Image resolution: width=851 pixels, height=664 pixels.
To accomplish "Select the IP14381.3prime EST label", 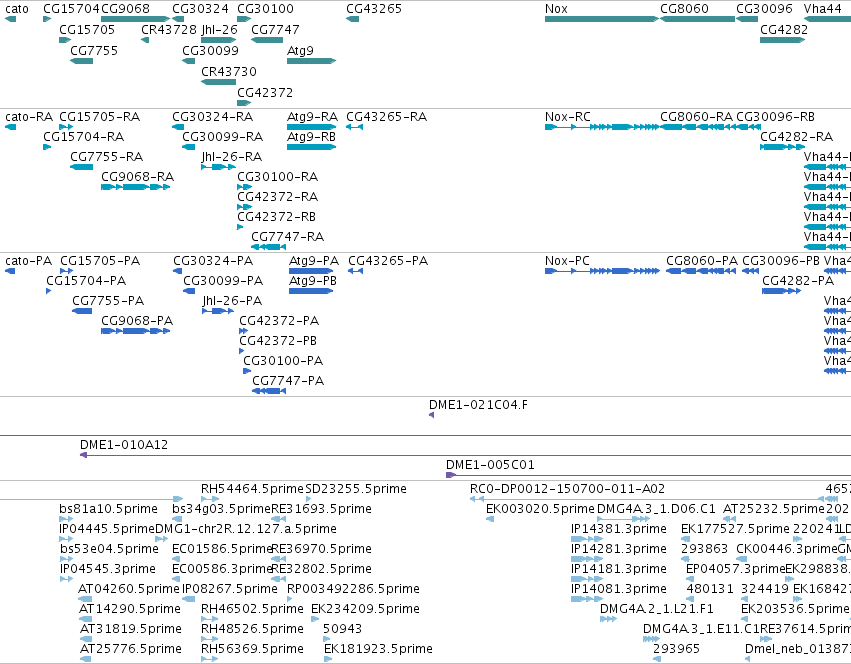I will pyautogui.click(x=619, y=529).
